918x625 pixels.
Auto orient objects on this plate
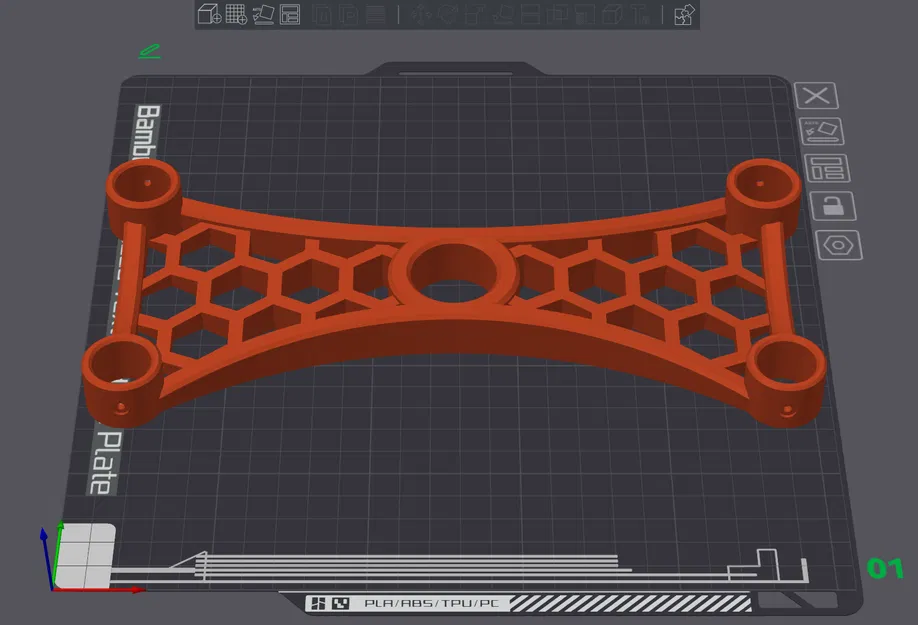coord(821,131)
